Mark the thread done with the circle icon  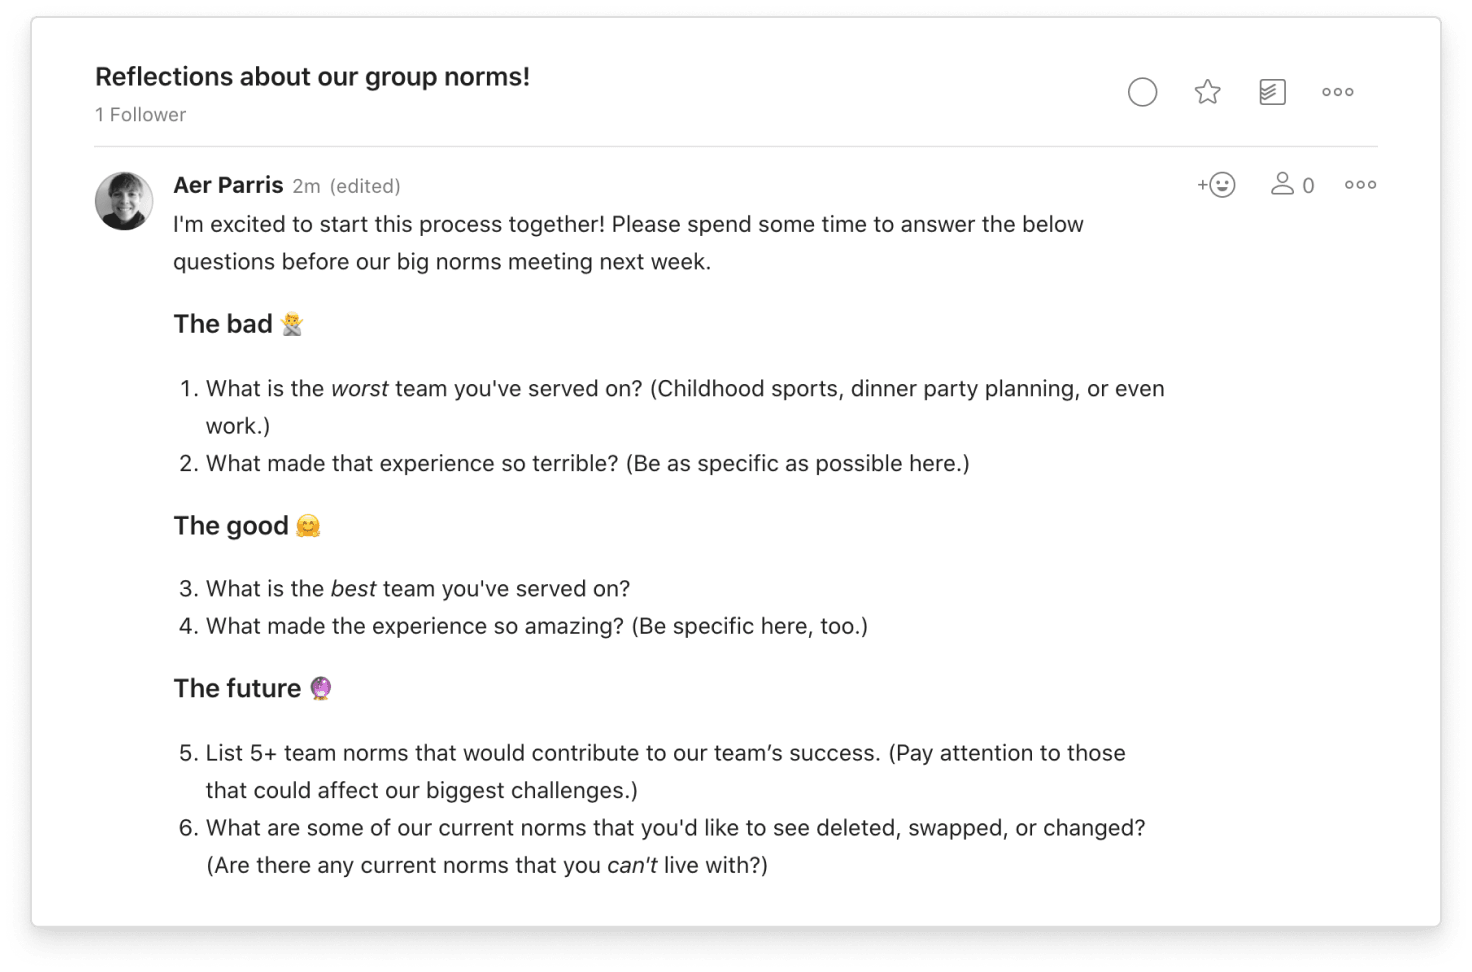tap(1143, 91)
